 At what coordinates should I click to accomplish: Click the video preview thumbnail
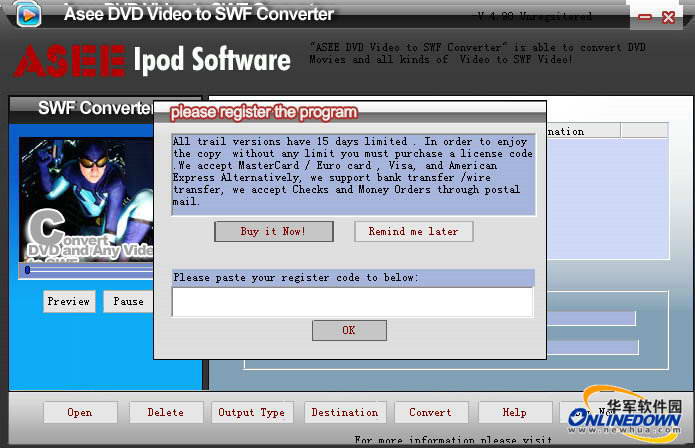tap(87, 199)
